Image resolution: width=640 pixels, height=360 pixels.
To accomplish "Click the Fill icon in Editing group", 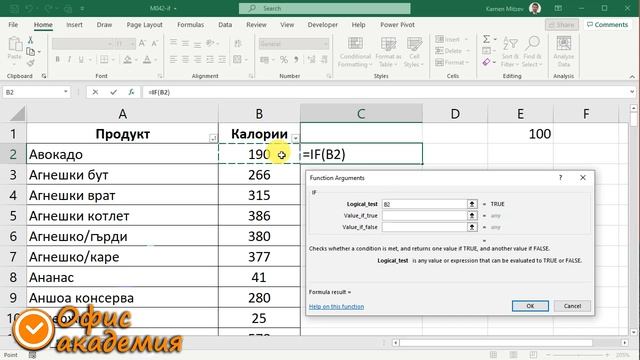I will point(486,51).
